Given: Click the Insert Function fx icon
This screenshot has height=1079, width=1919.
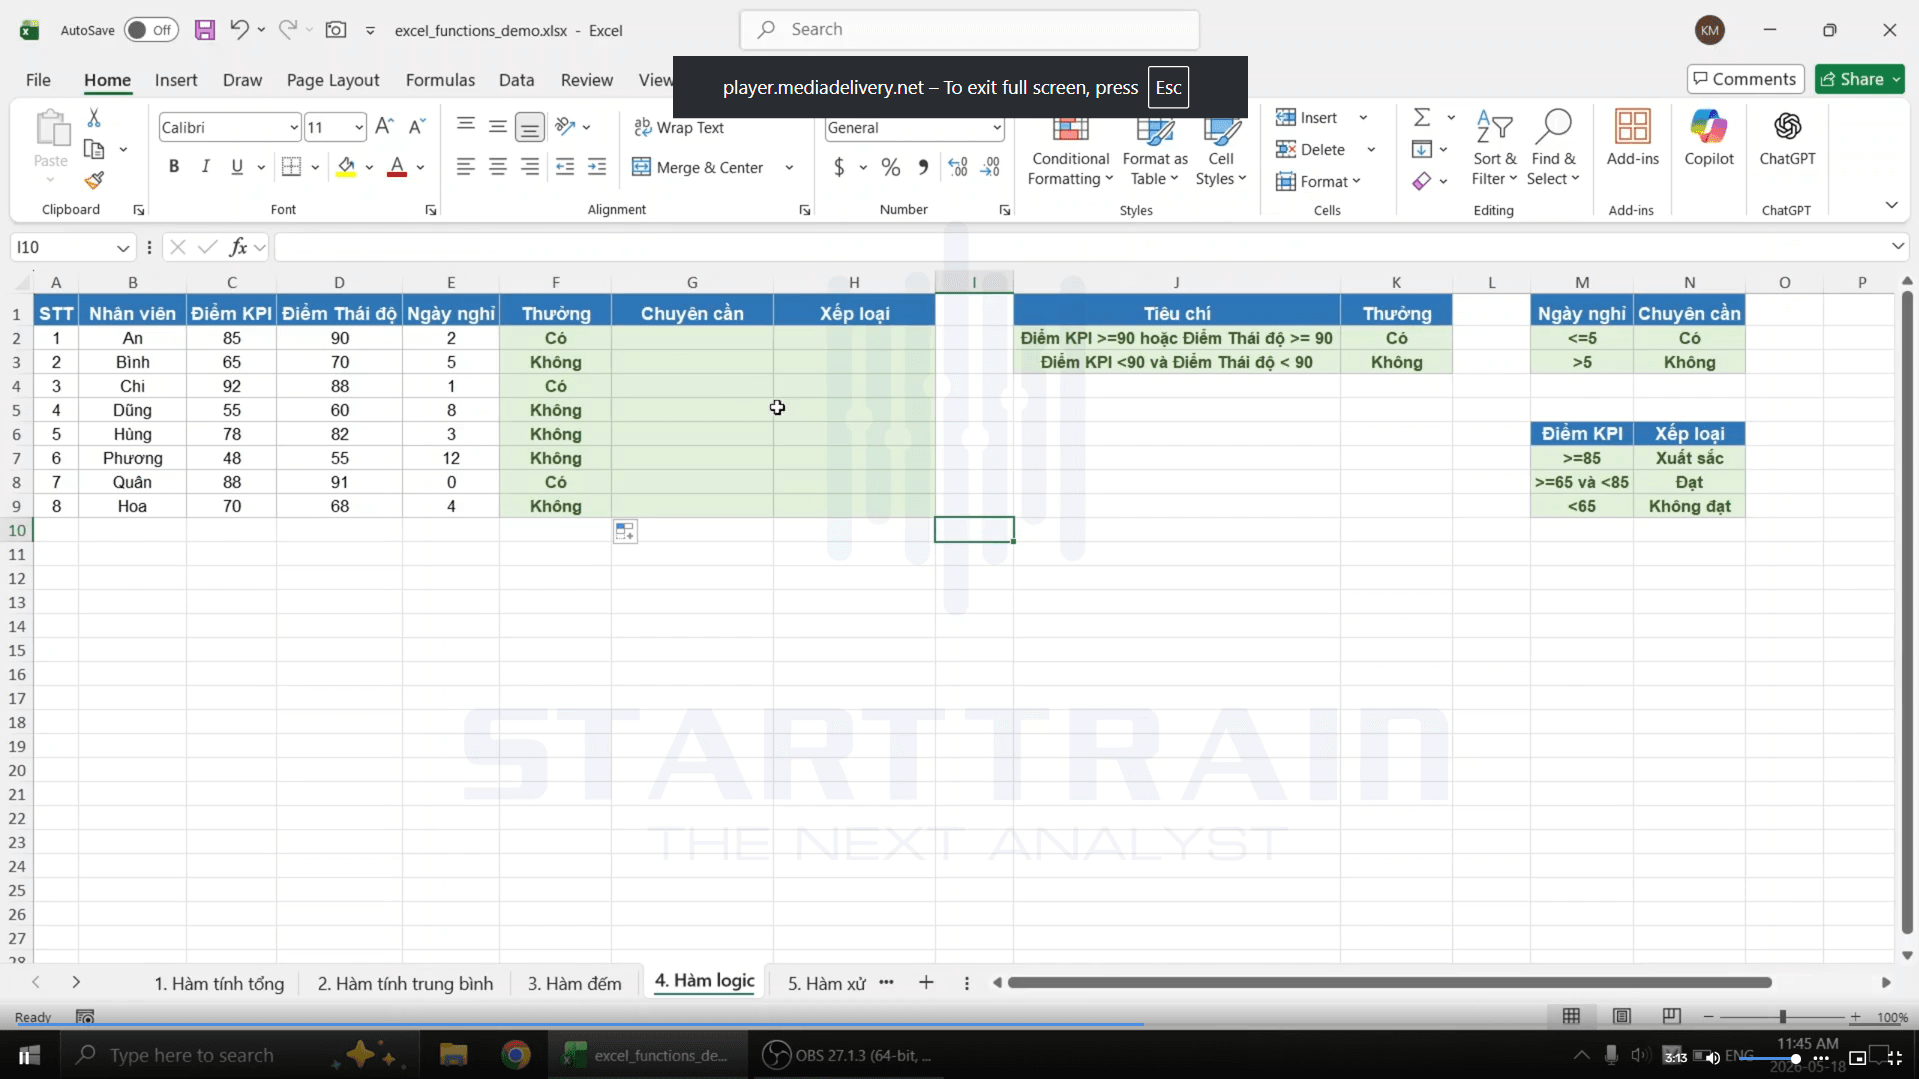Looking at the screenshot, I should pyautogui.click(x=238, y=247).
